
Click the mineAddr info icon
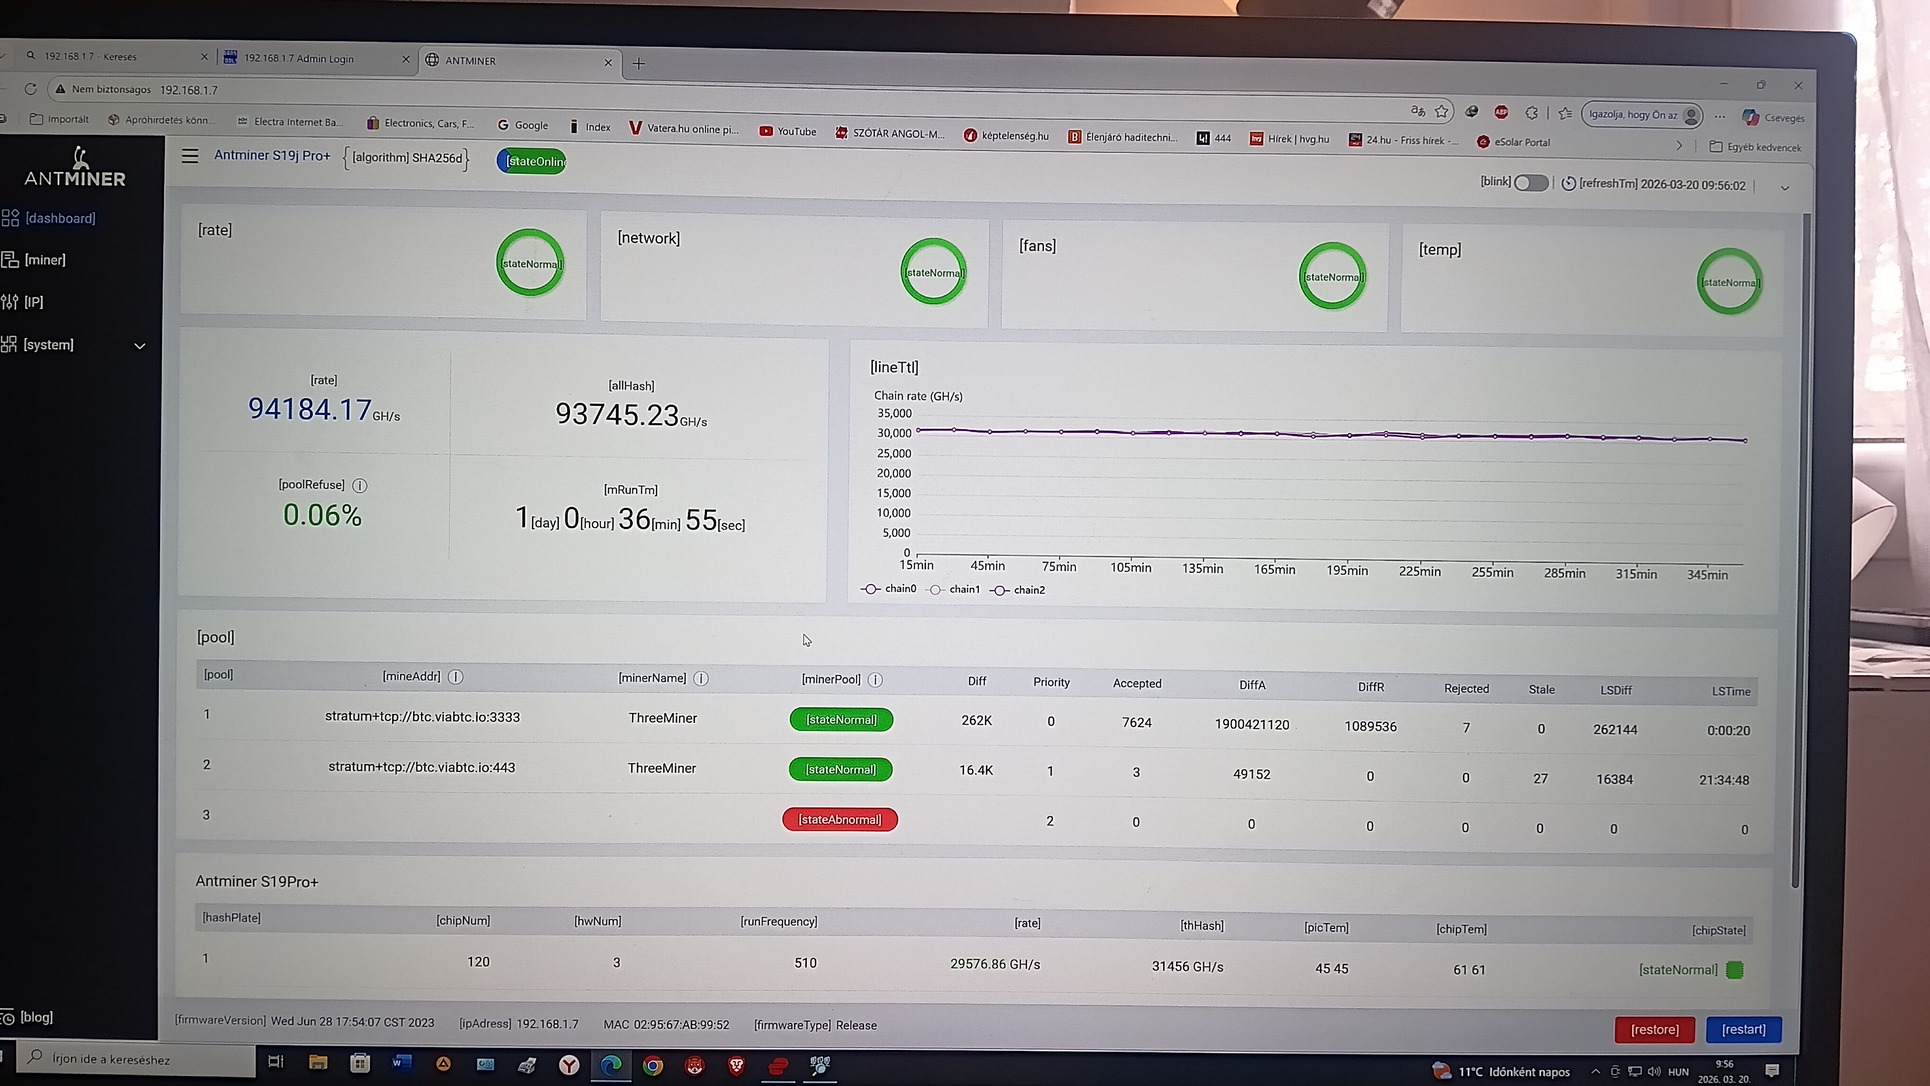(456, 677)
